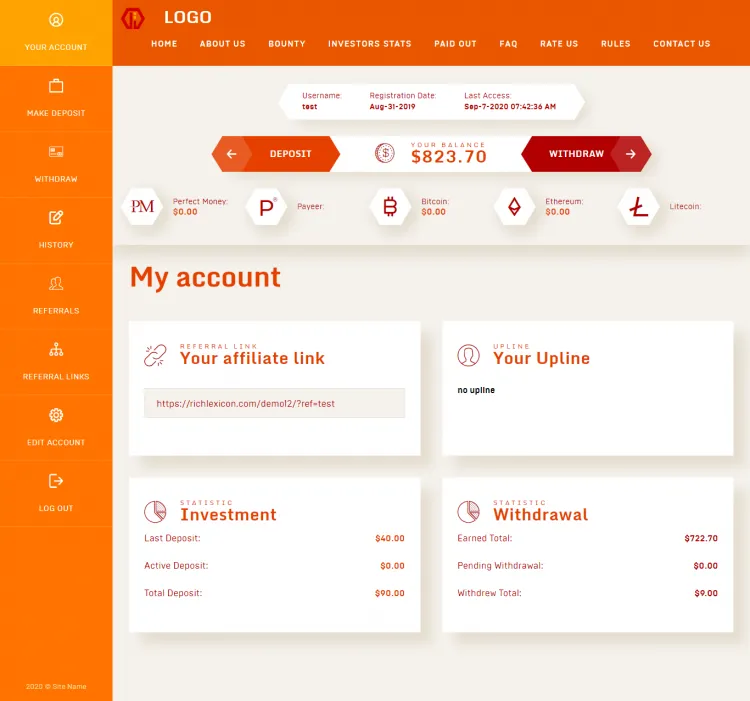Open Your Account sidebar label

point(56,47)
